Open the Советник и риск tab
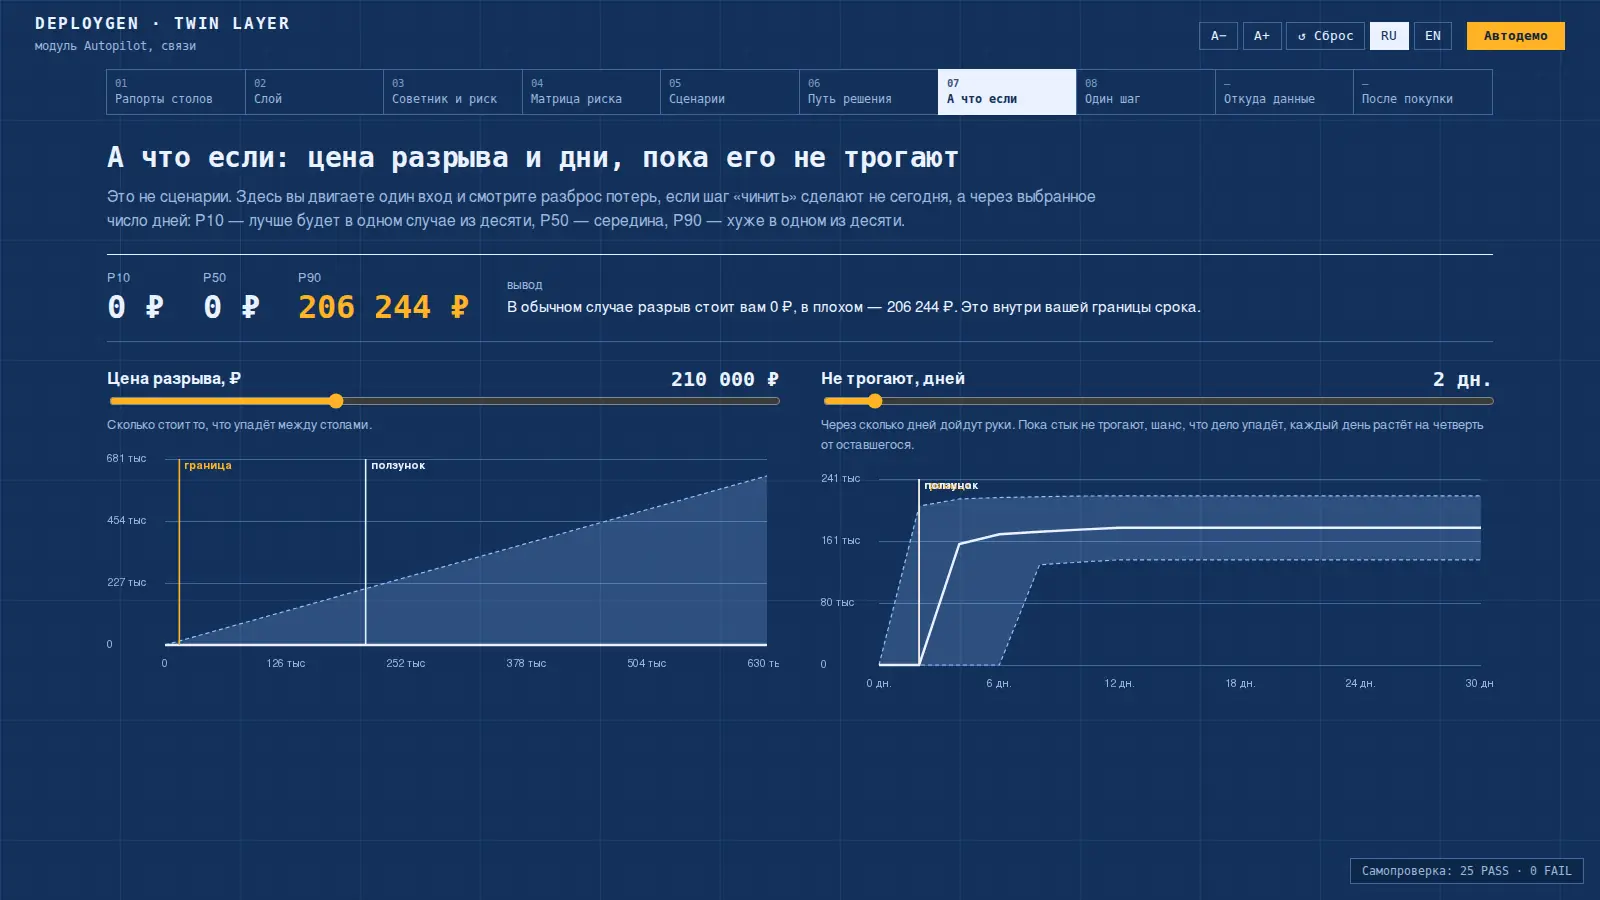Screen dimensions: 1600x900 [x=453, y=92]
